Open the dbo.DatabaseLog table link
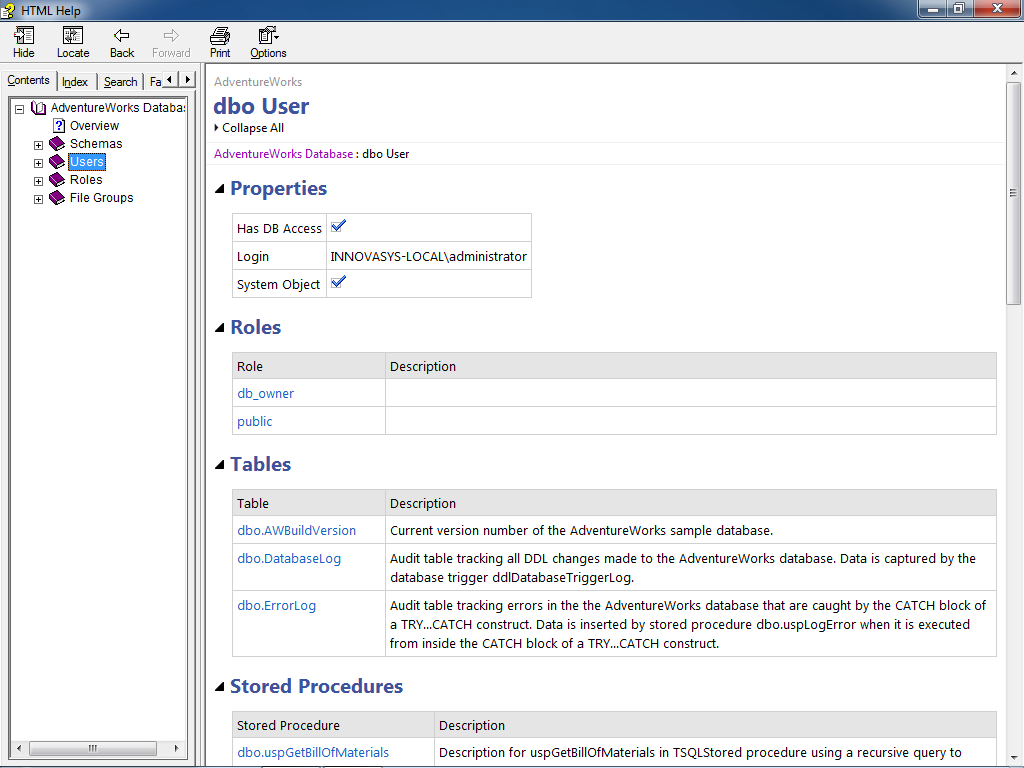Screen dimensions: 1024x768 point(289,559)
